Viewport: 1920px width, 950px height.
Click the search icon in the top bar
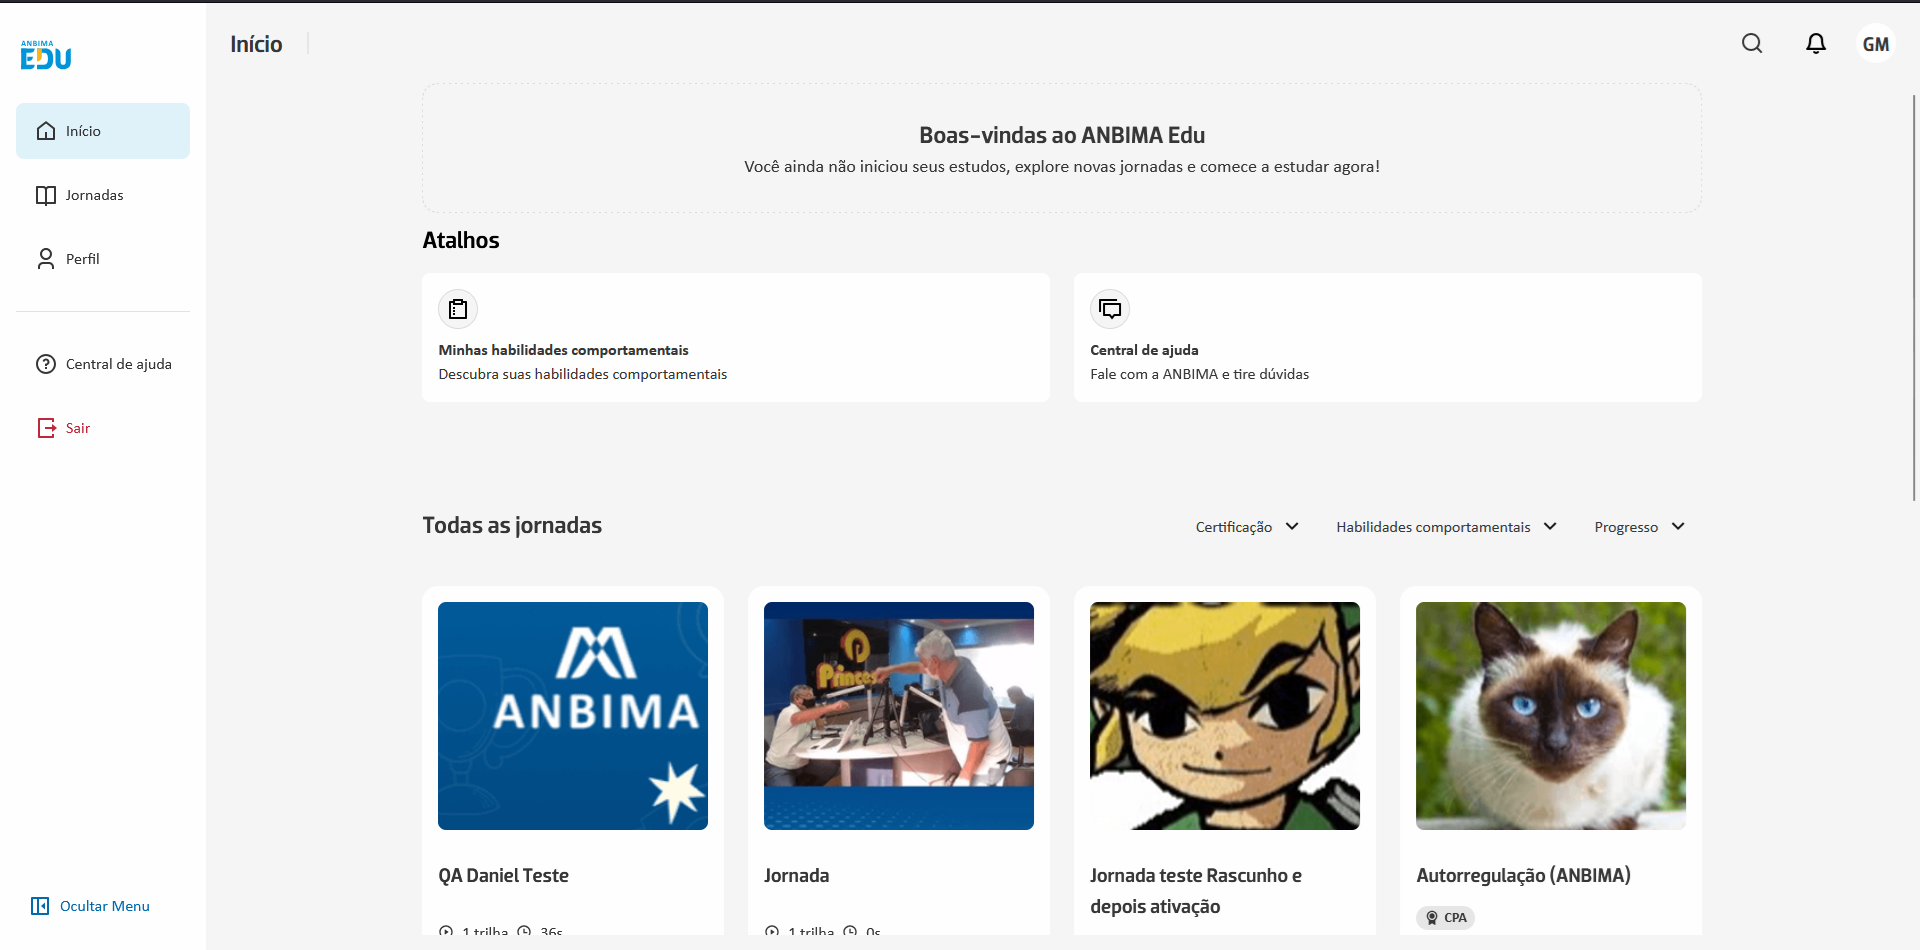pos(1752,43)
